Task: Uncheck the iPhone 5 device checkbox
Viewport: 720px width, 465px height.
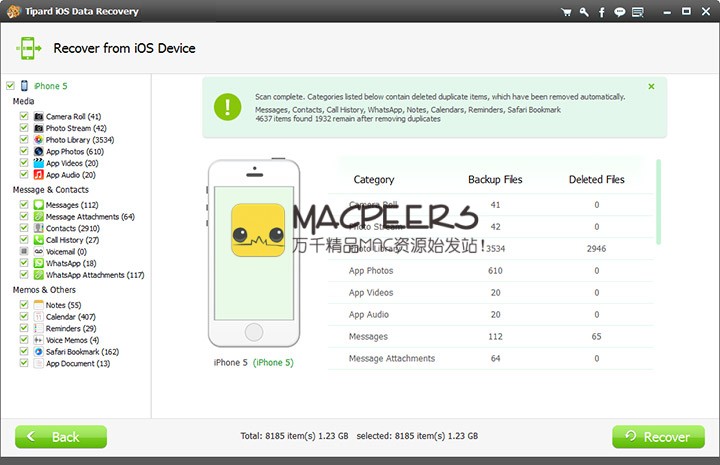Action: pyautogui.click(x=10, y=86)
